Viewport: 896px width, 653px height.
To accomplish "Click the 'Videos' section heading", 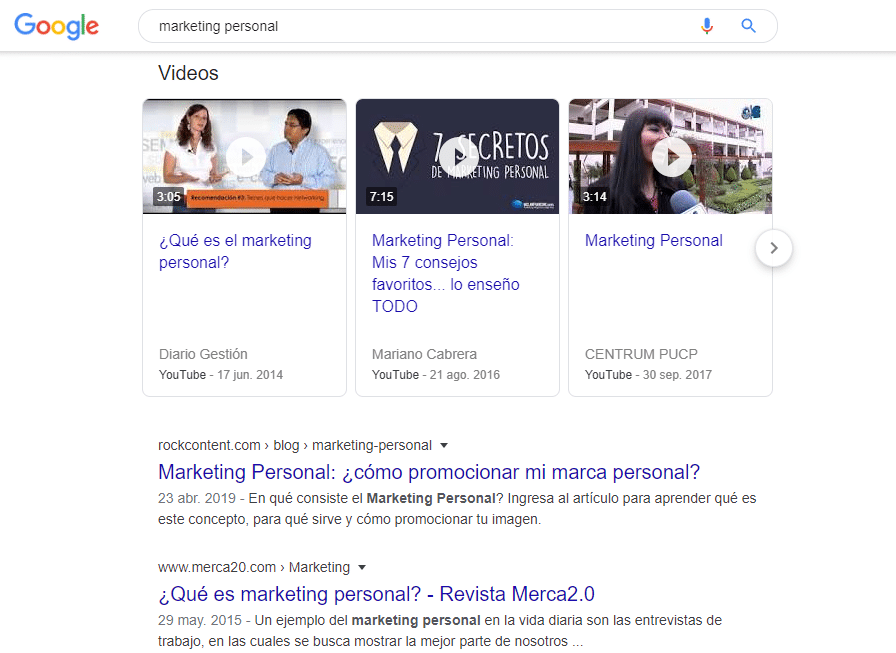I will [188, 73].
